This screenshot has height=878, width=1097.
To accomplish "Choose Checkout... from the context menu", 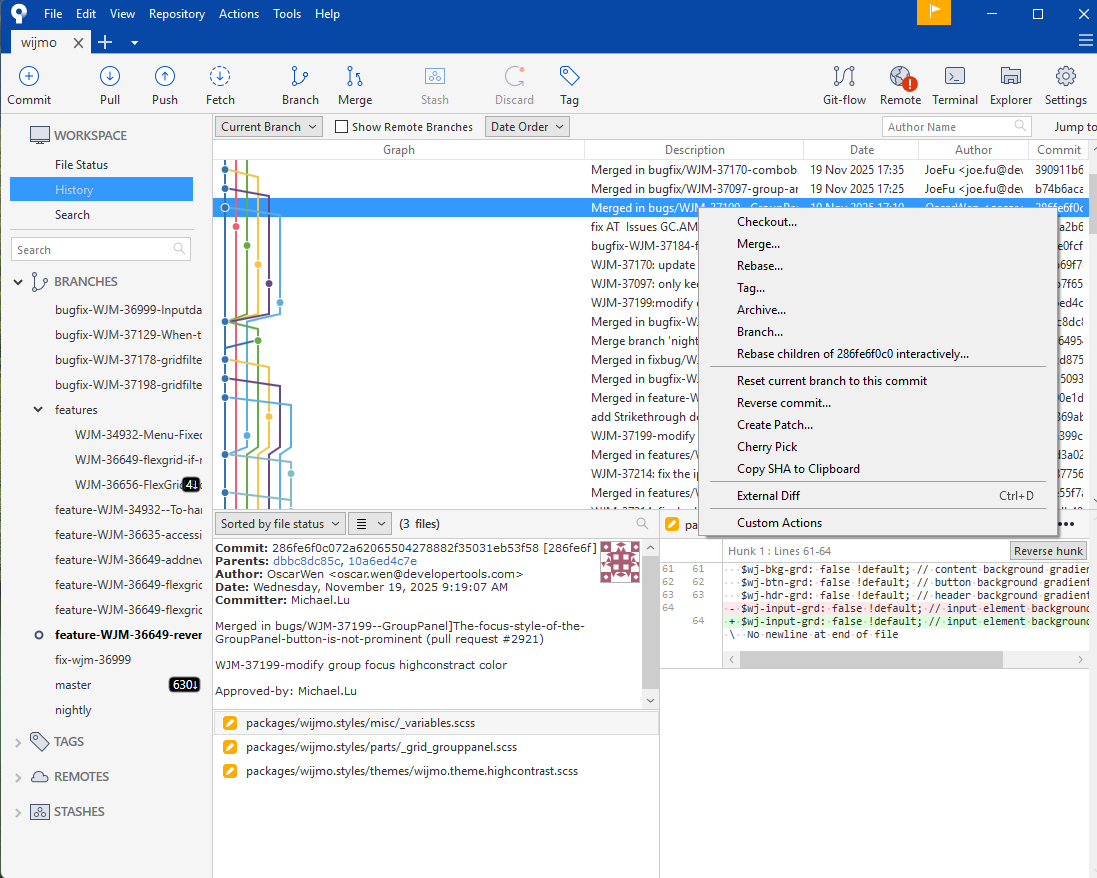I will (x=877, y=222).
